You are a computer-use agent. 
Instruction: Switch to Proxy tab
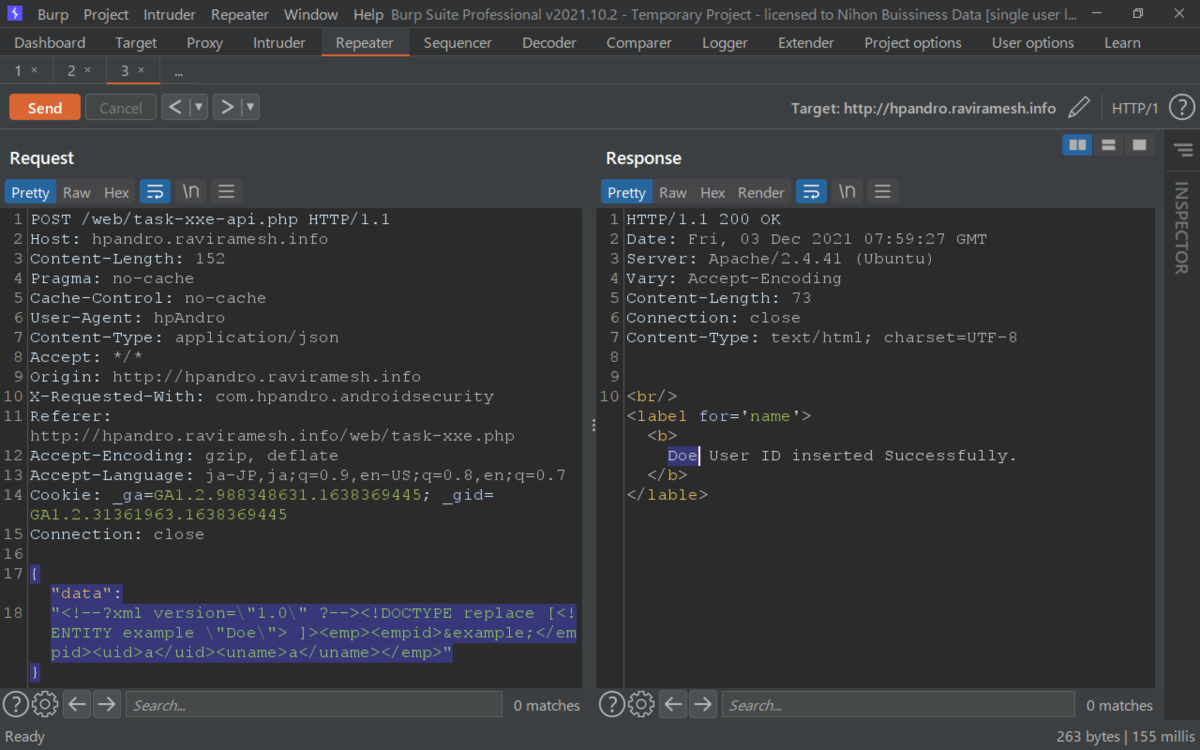coord(205,43)
